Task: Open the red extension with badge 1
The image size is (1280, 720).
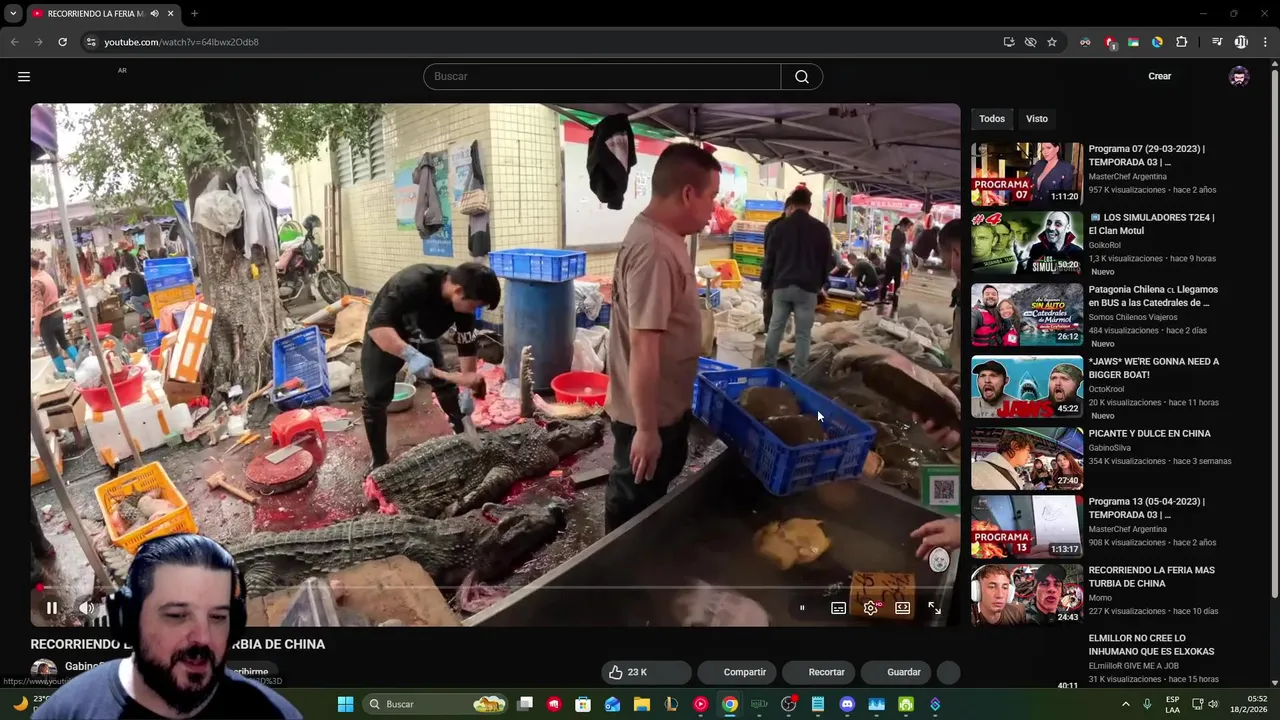Action: tap(1110, 42)
